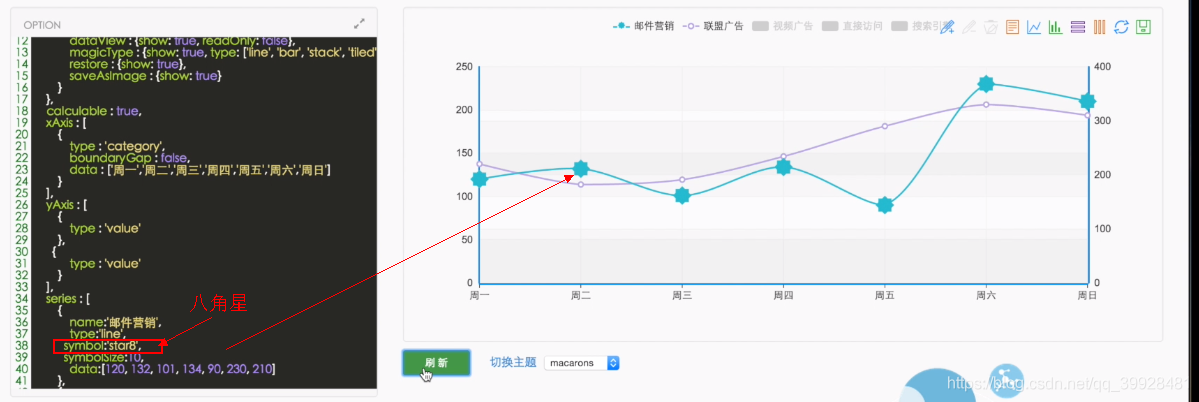Click the grayed mark undo pencil icon
The width and height of the screenshot is (1199, 402).
(969, 28)
